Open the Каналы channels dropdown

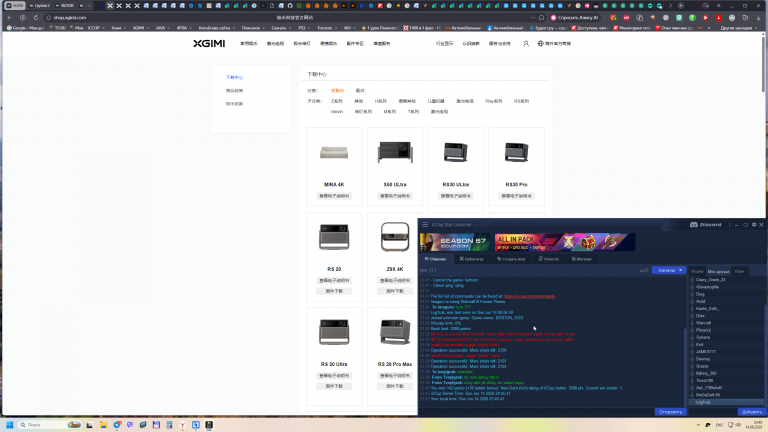[670, 270]
